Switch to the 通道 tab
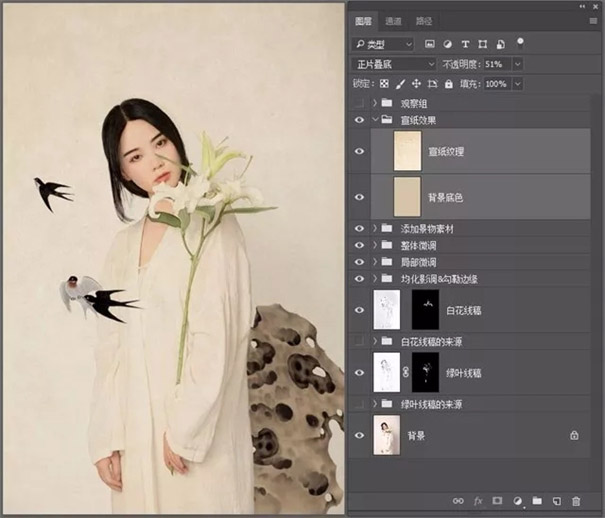Viewport: 605px width, 518px height. pos(393,21)
